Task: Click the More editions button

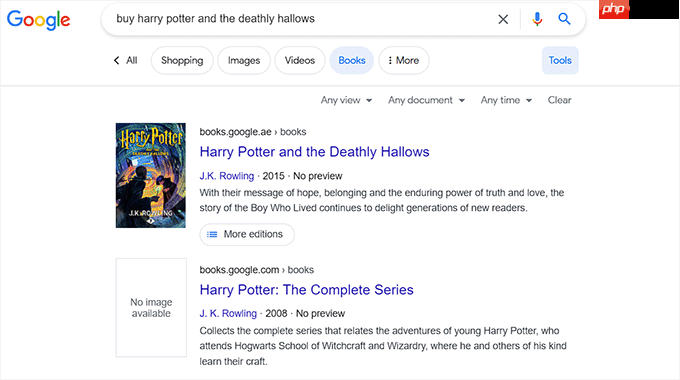Action: [247, 234]
